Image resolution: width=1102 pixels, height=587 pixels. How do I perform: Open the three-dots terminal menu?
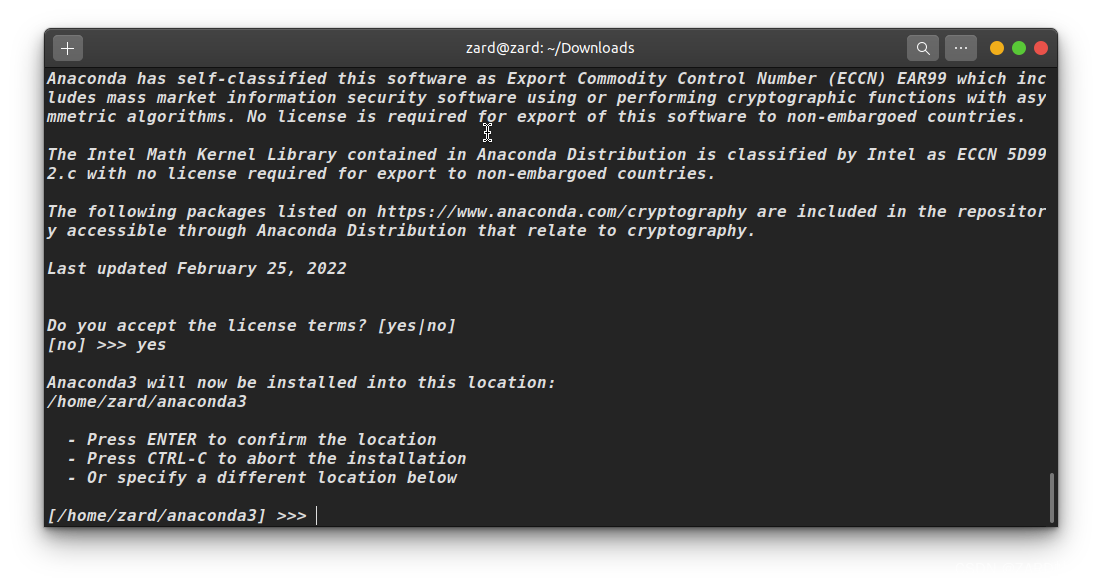(960, 48)
